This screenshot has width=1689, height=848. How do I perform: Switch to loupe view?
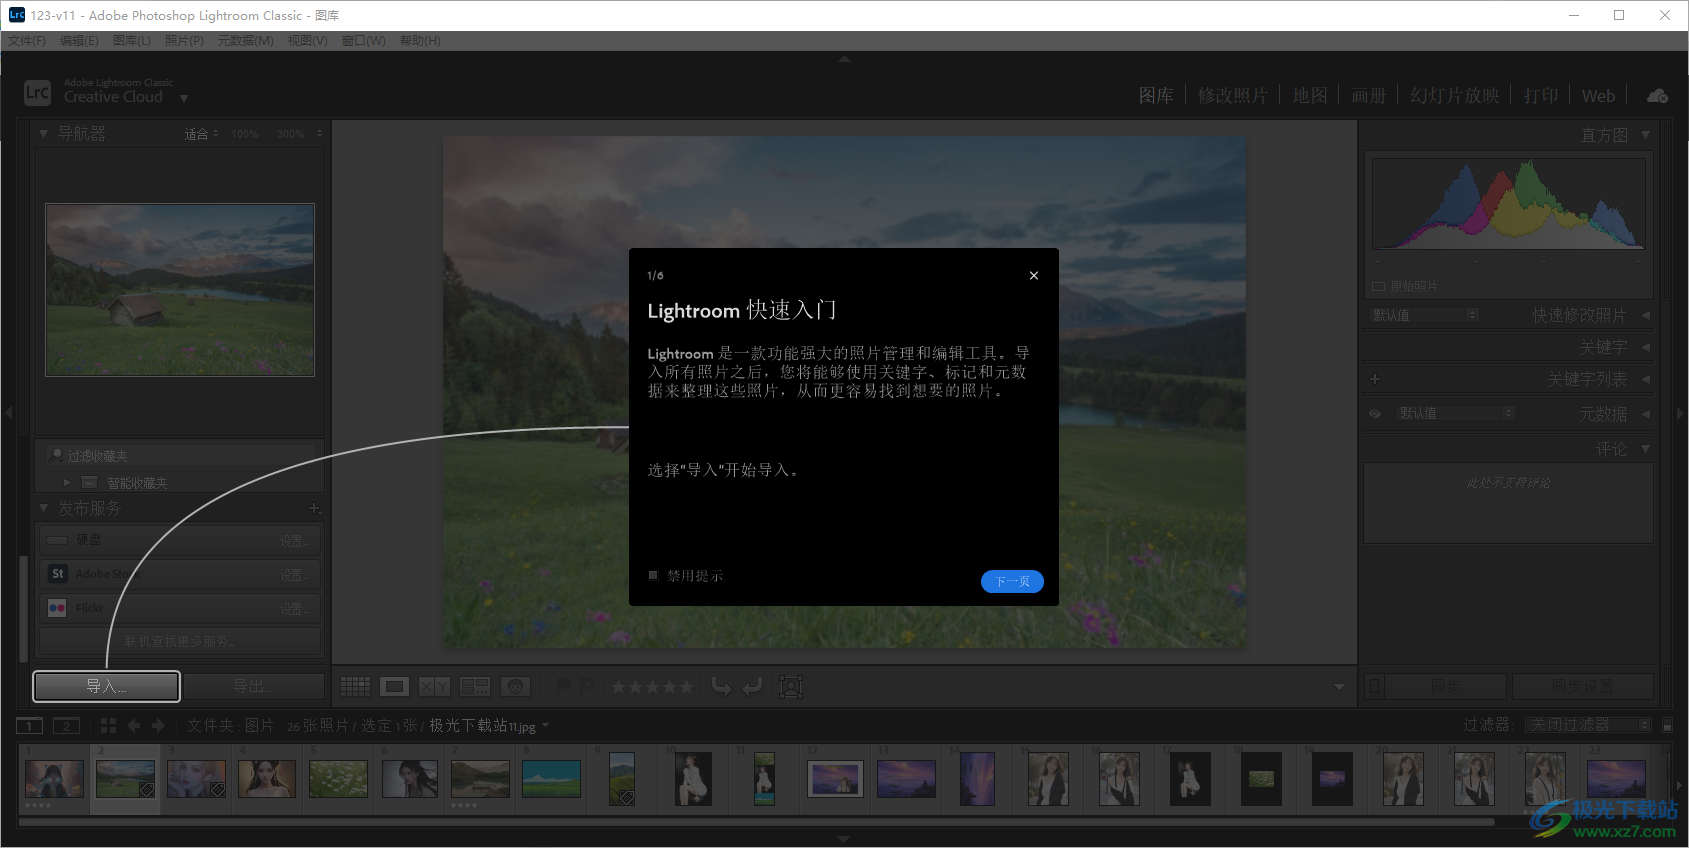[x=395, y=686]
